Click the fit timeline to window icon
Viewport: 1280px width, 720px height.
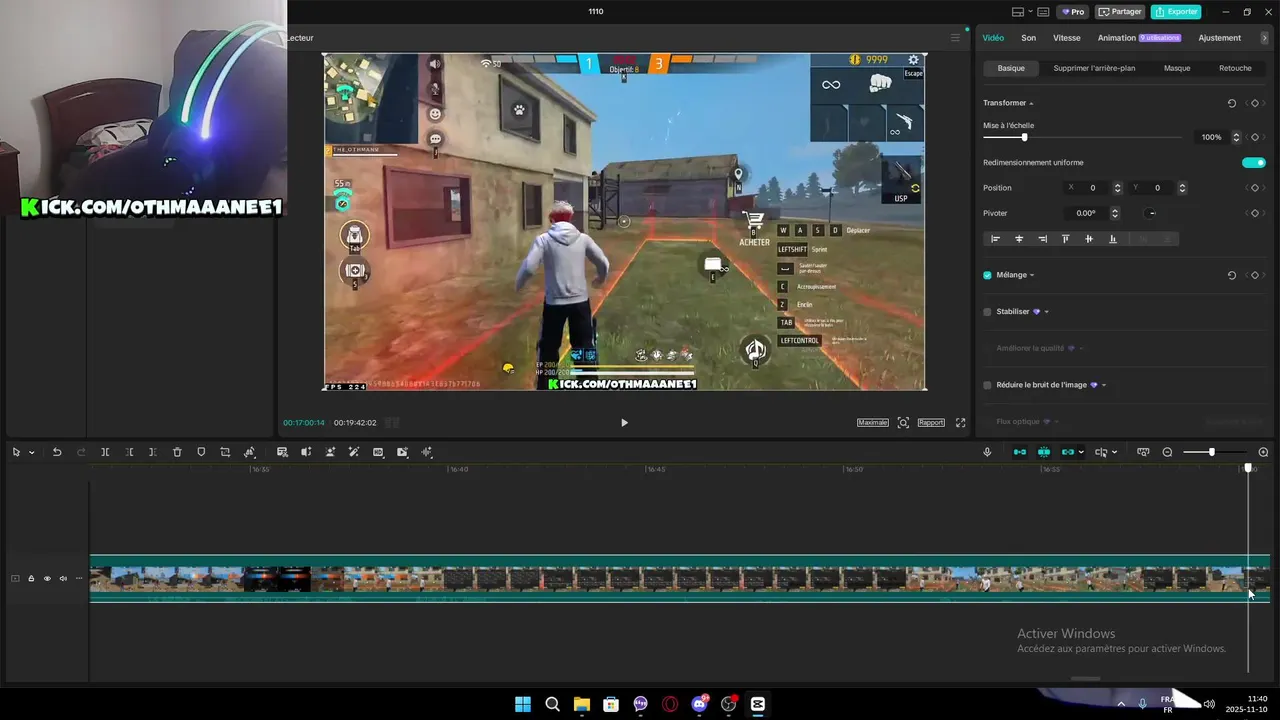1143,452
